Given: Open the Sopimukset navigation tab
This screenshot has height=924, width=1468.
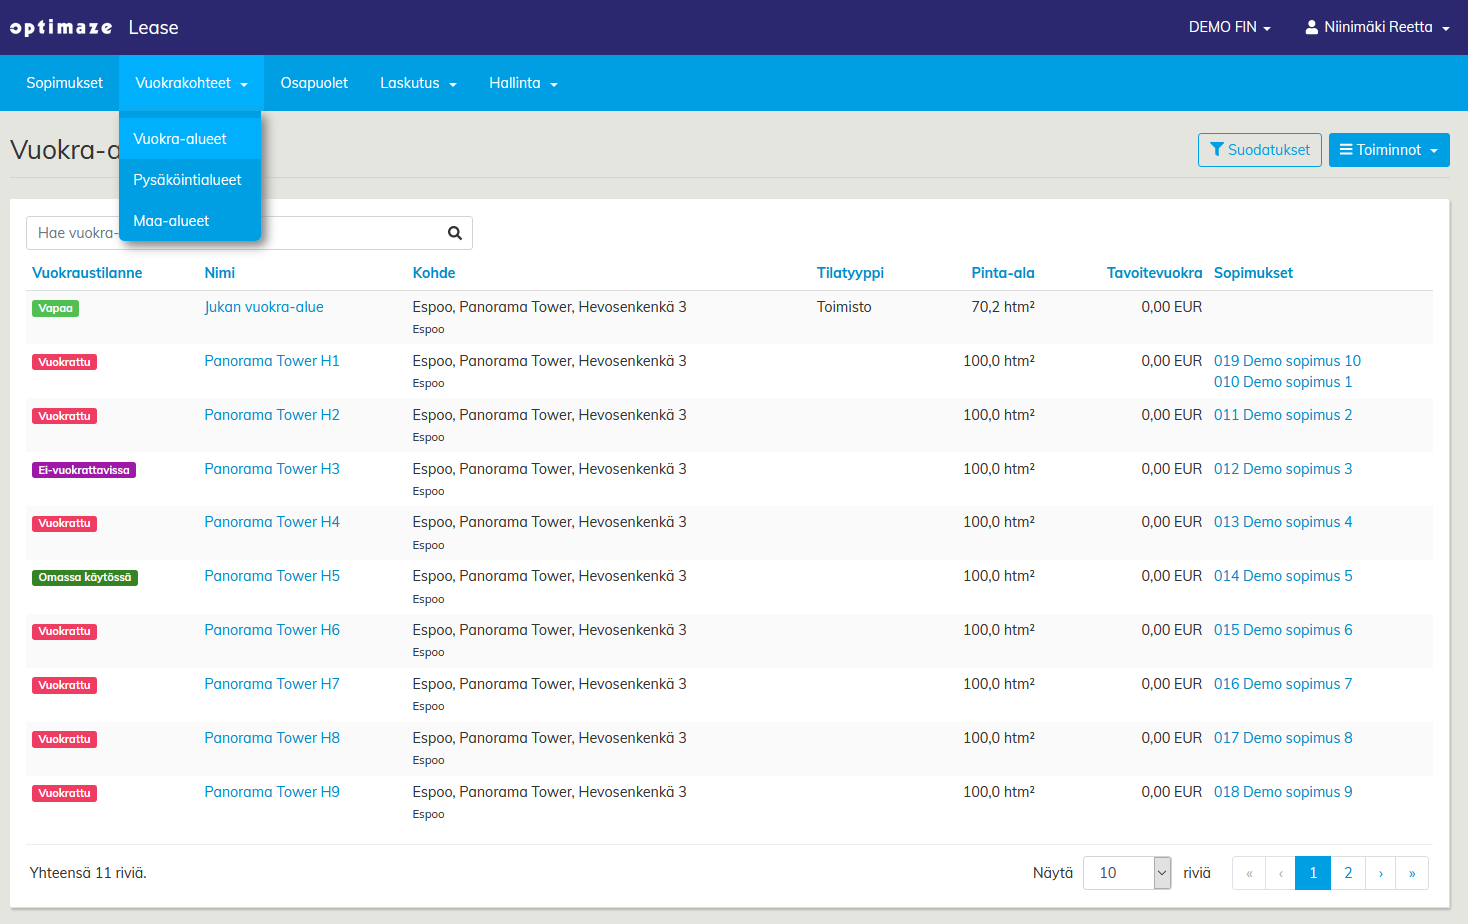Looking at the screenshot, I should [x=64, y=83].
